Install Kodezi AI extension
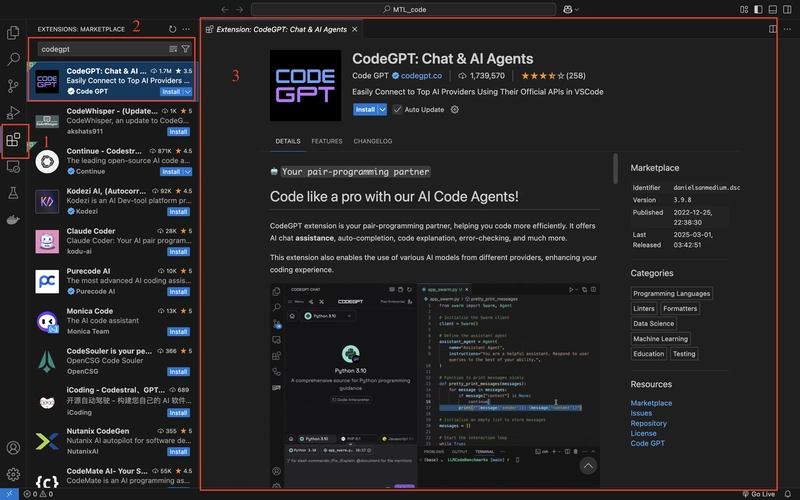800x500 pixels. click(178, 212)
